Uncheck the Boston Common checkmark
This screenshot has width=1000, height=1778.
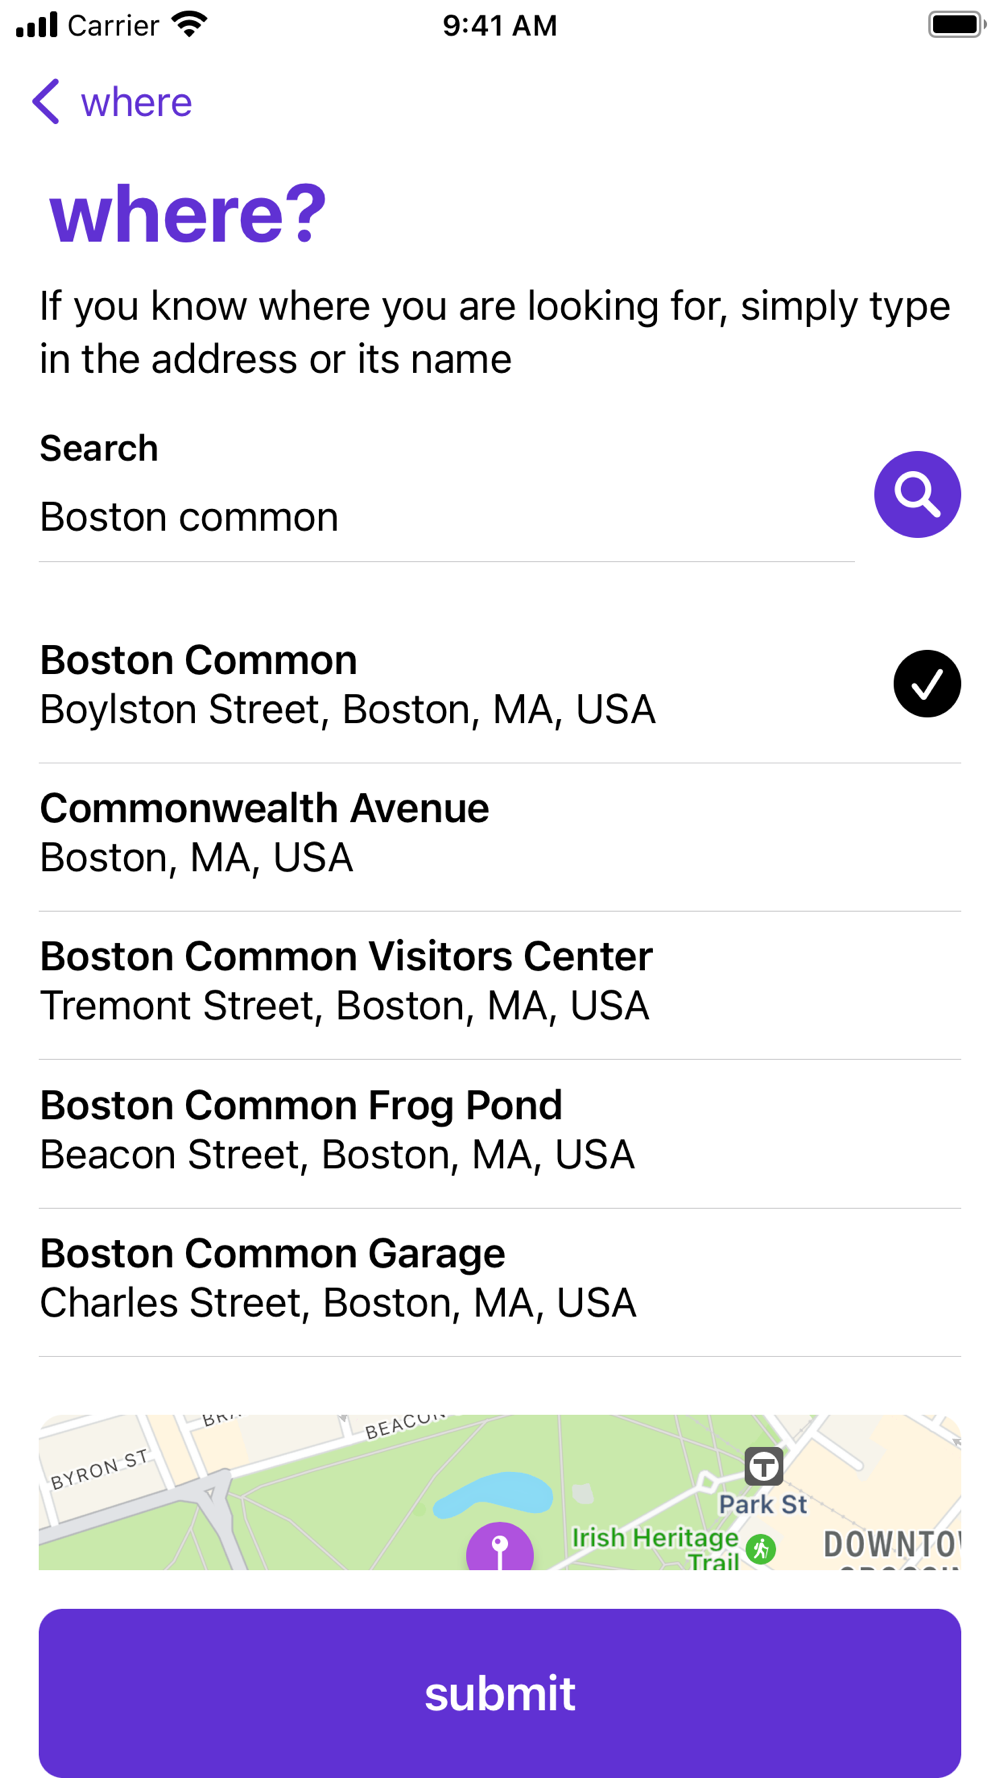pyautogui.click(x=926, y=684)
